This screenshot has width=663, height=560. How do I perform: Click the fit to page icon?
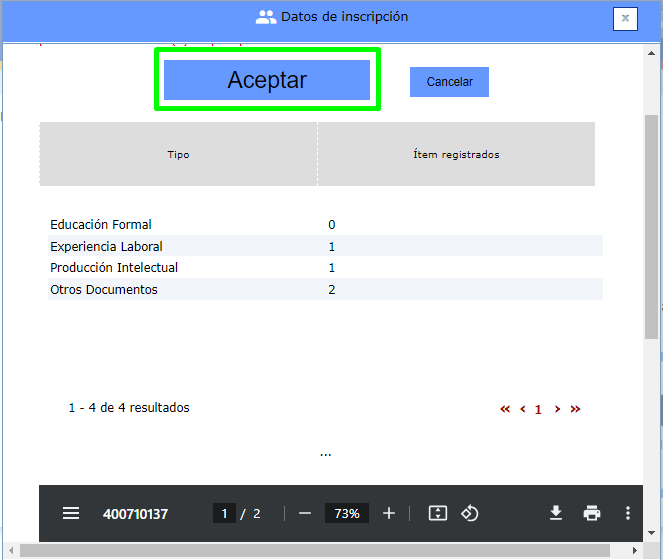(x=437, y=513)
